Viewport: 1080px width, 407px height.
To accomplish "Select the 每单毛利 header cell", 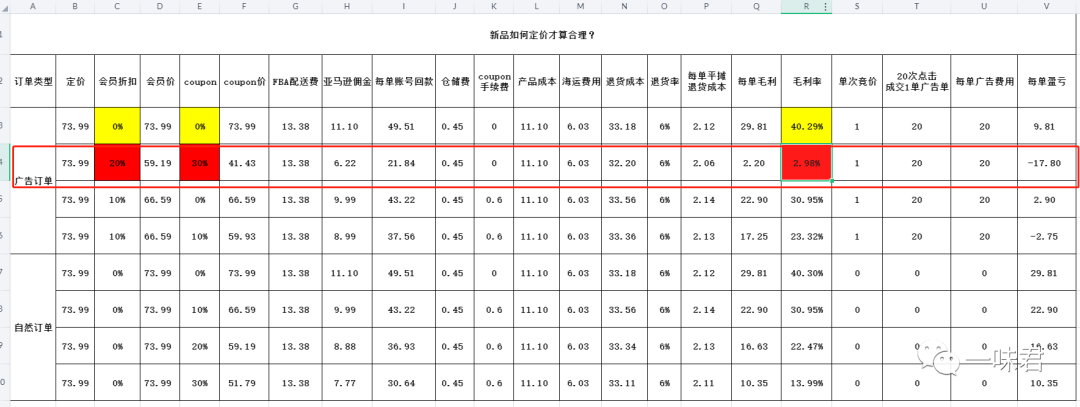I will pyautogui.click(x=757, y=81).
